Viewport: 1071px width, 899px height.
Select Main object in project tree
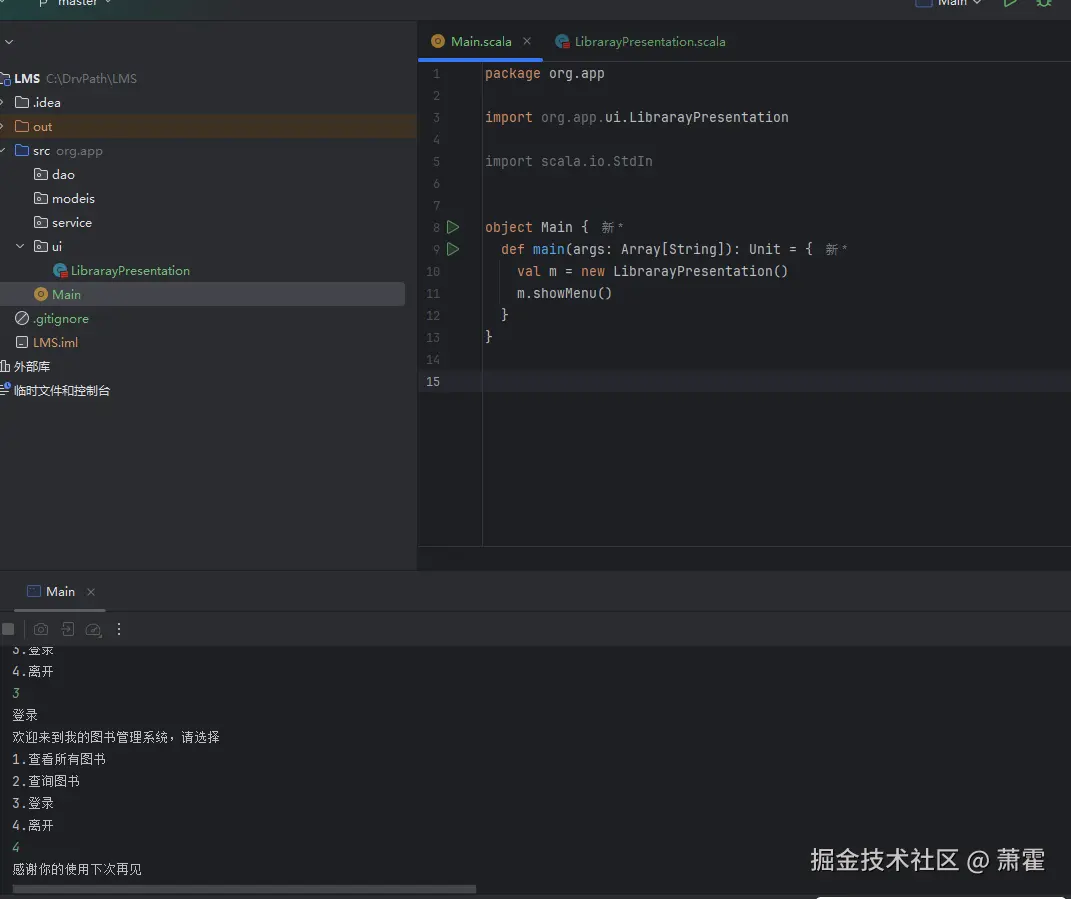point(66,294)
